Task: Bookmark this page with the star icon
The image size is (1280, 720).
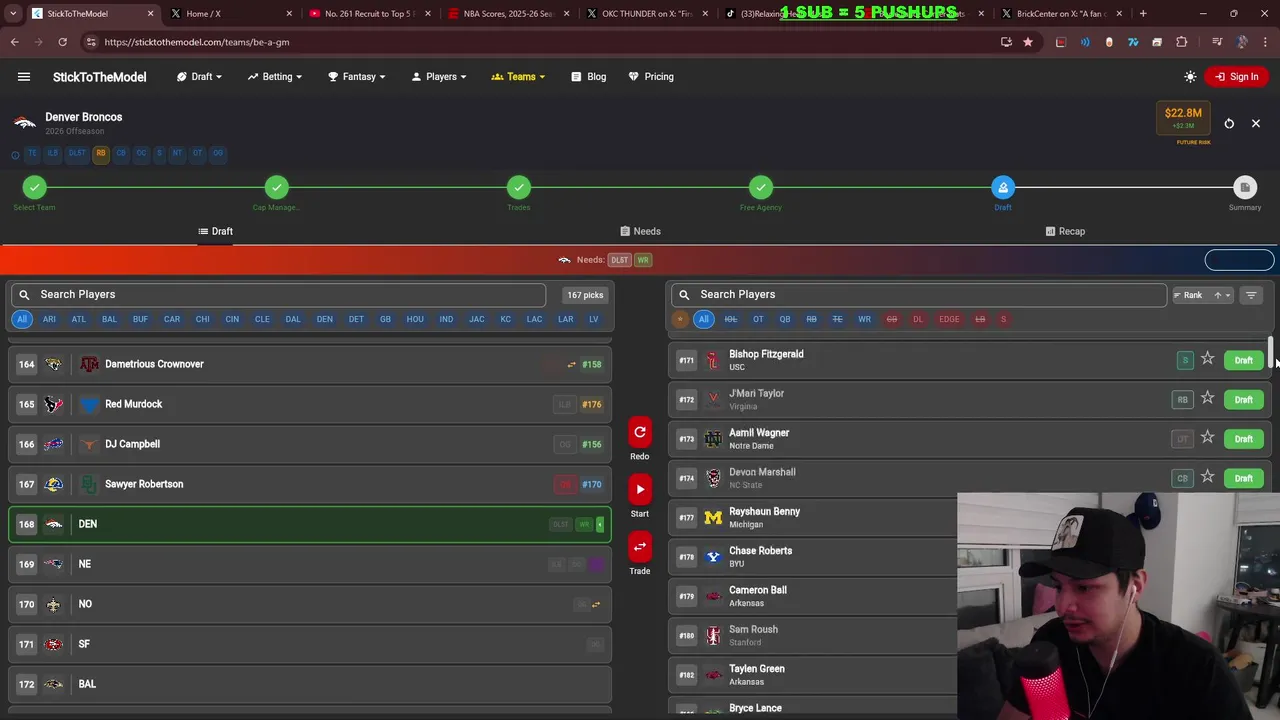Action: [x=1027, y=42]
